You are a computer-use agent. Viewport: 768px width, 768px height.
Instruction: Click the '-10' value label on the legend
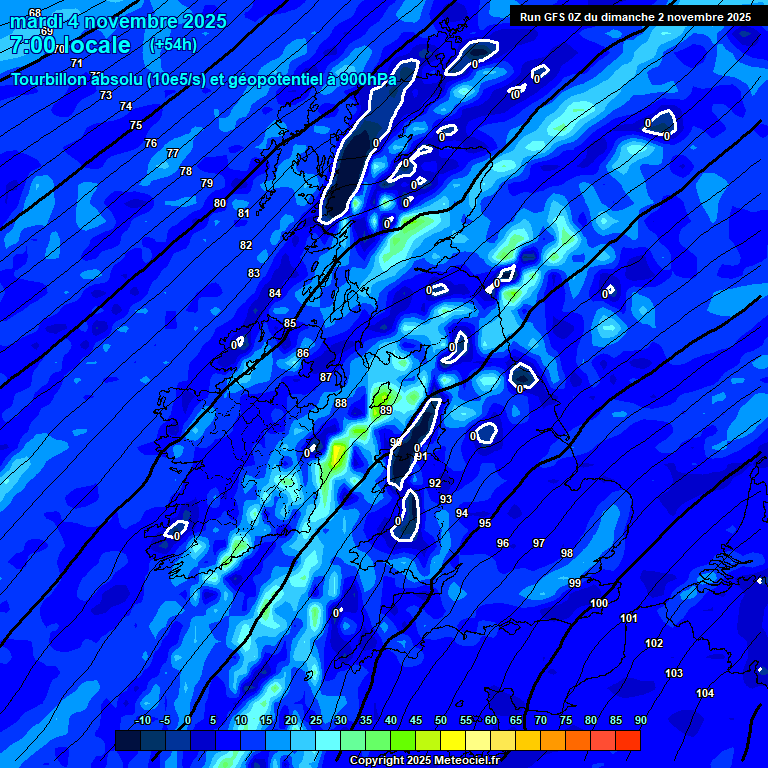point(142,721)
